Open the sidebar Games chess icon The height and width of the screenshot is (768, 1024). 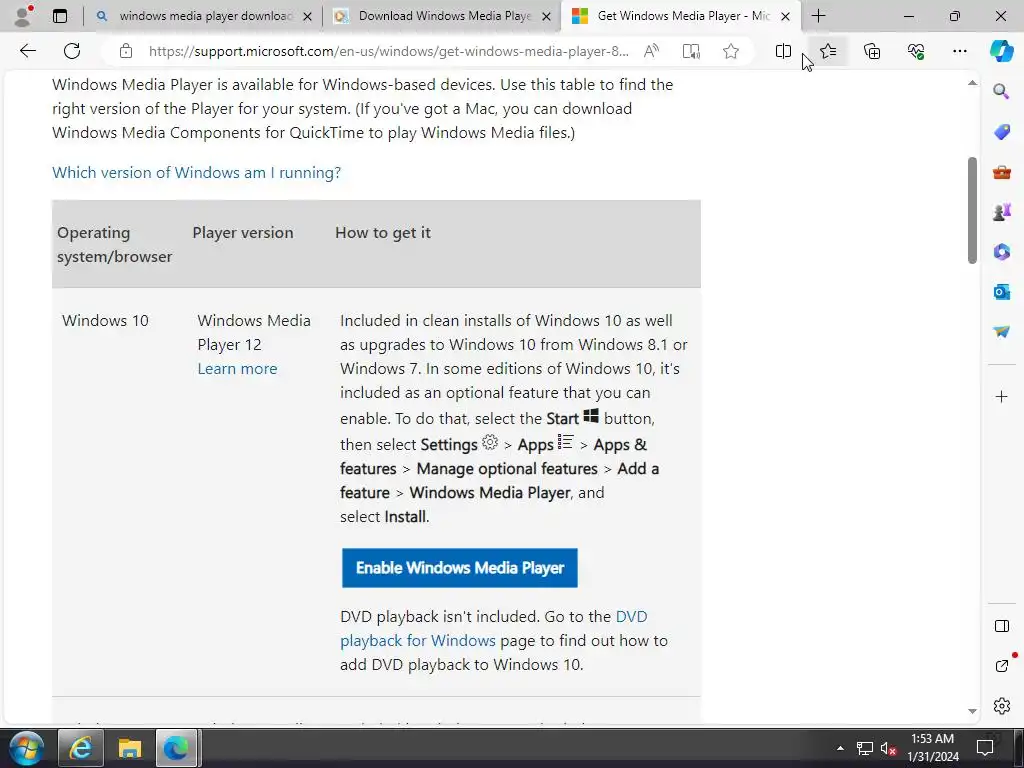point(1001,212)
